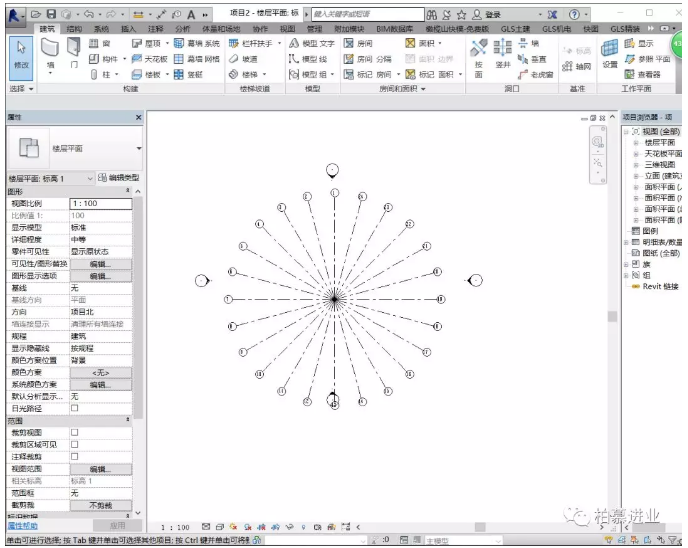The width and height of the screenshot is (688, 548).
Task: Open the 结构 ribbon tab
Action: [74, 29]
